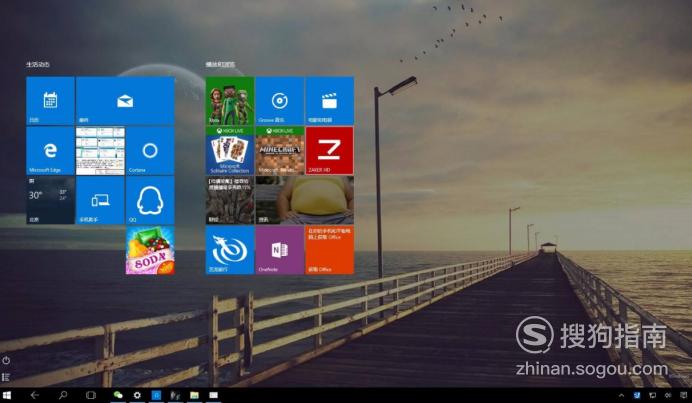The image size is (692, 403).
Task: Open the Cortana tile
Action: pyautogui.click(x=150, y=151)
